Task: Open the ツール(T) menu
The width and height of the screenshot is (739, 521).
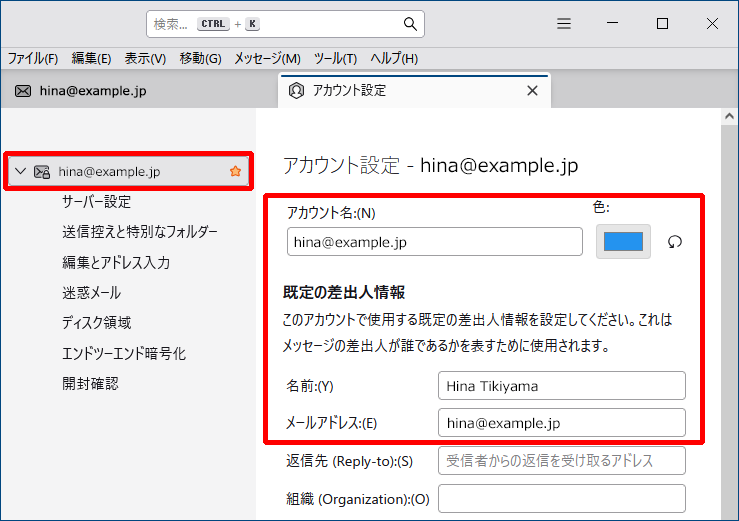Action: [x=336, y=58]
